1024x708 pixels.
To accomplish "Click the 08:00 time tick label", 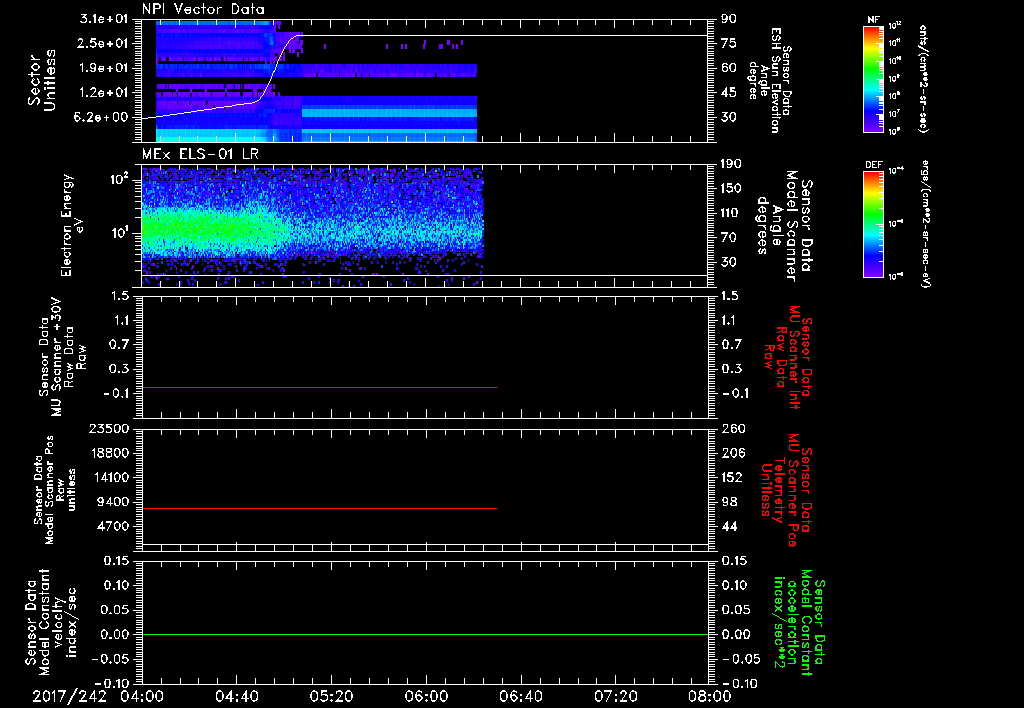I will tap(710, 696).
